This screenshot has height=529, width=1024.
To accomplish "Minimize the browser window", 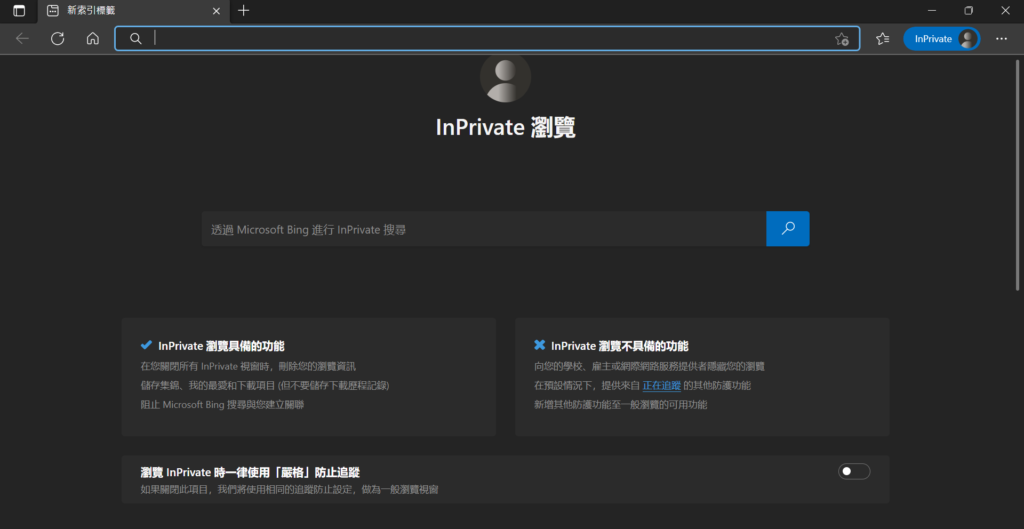I will [933, 10].
